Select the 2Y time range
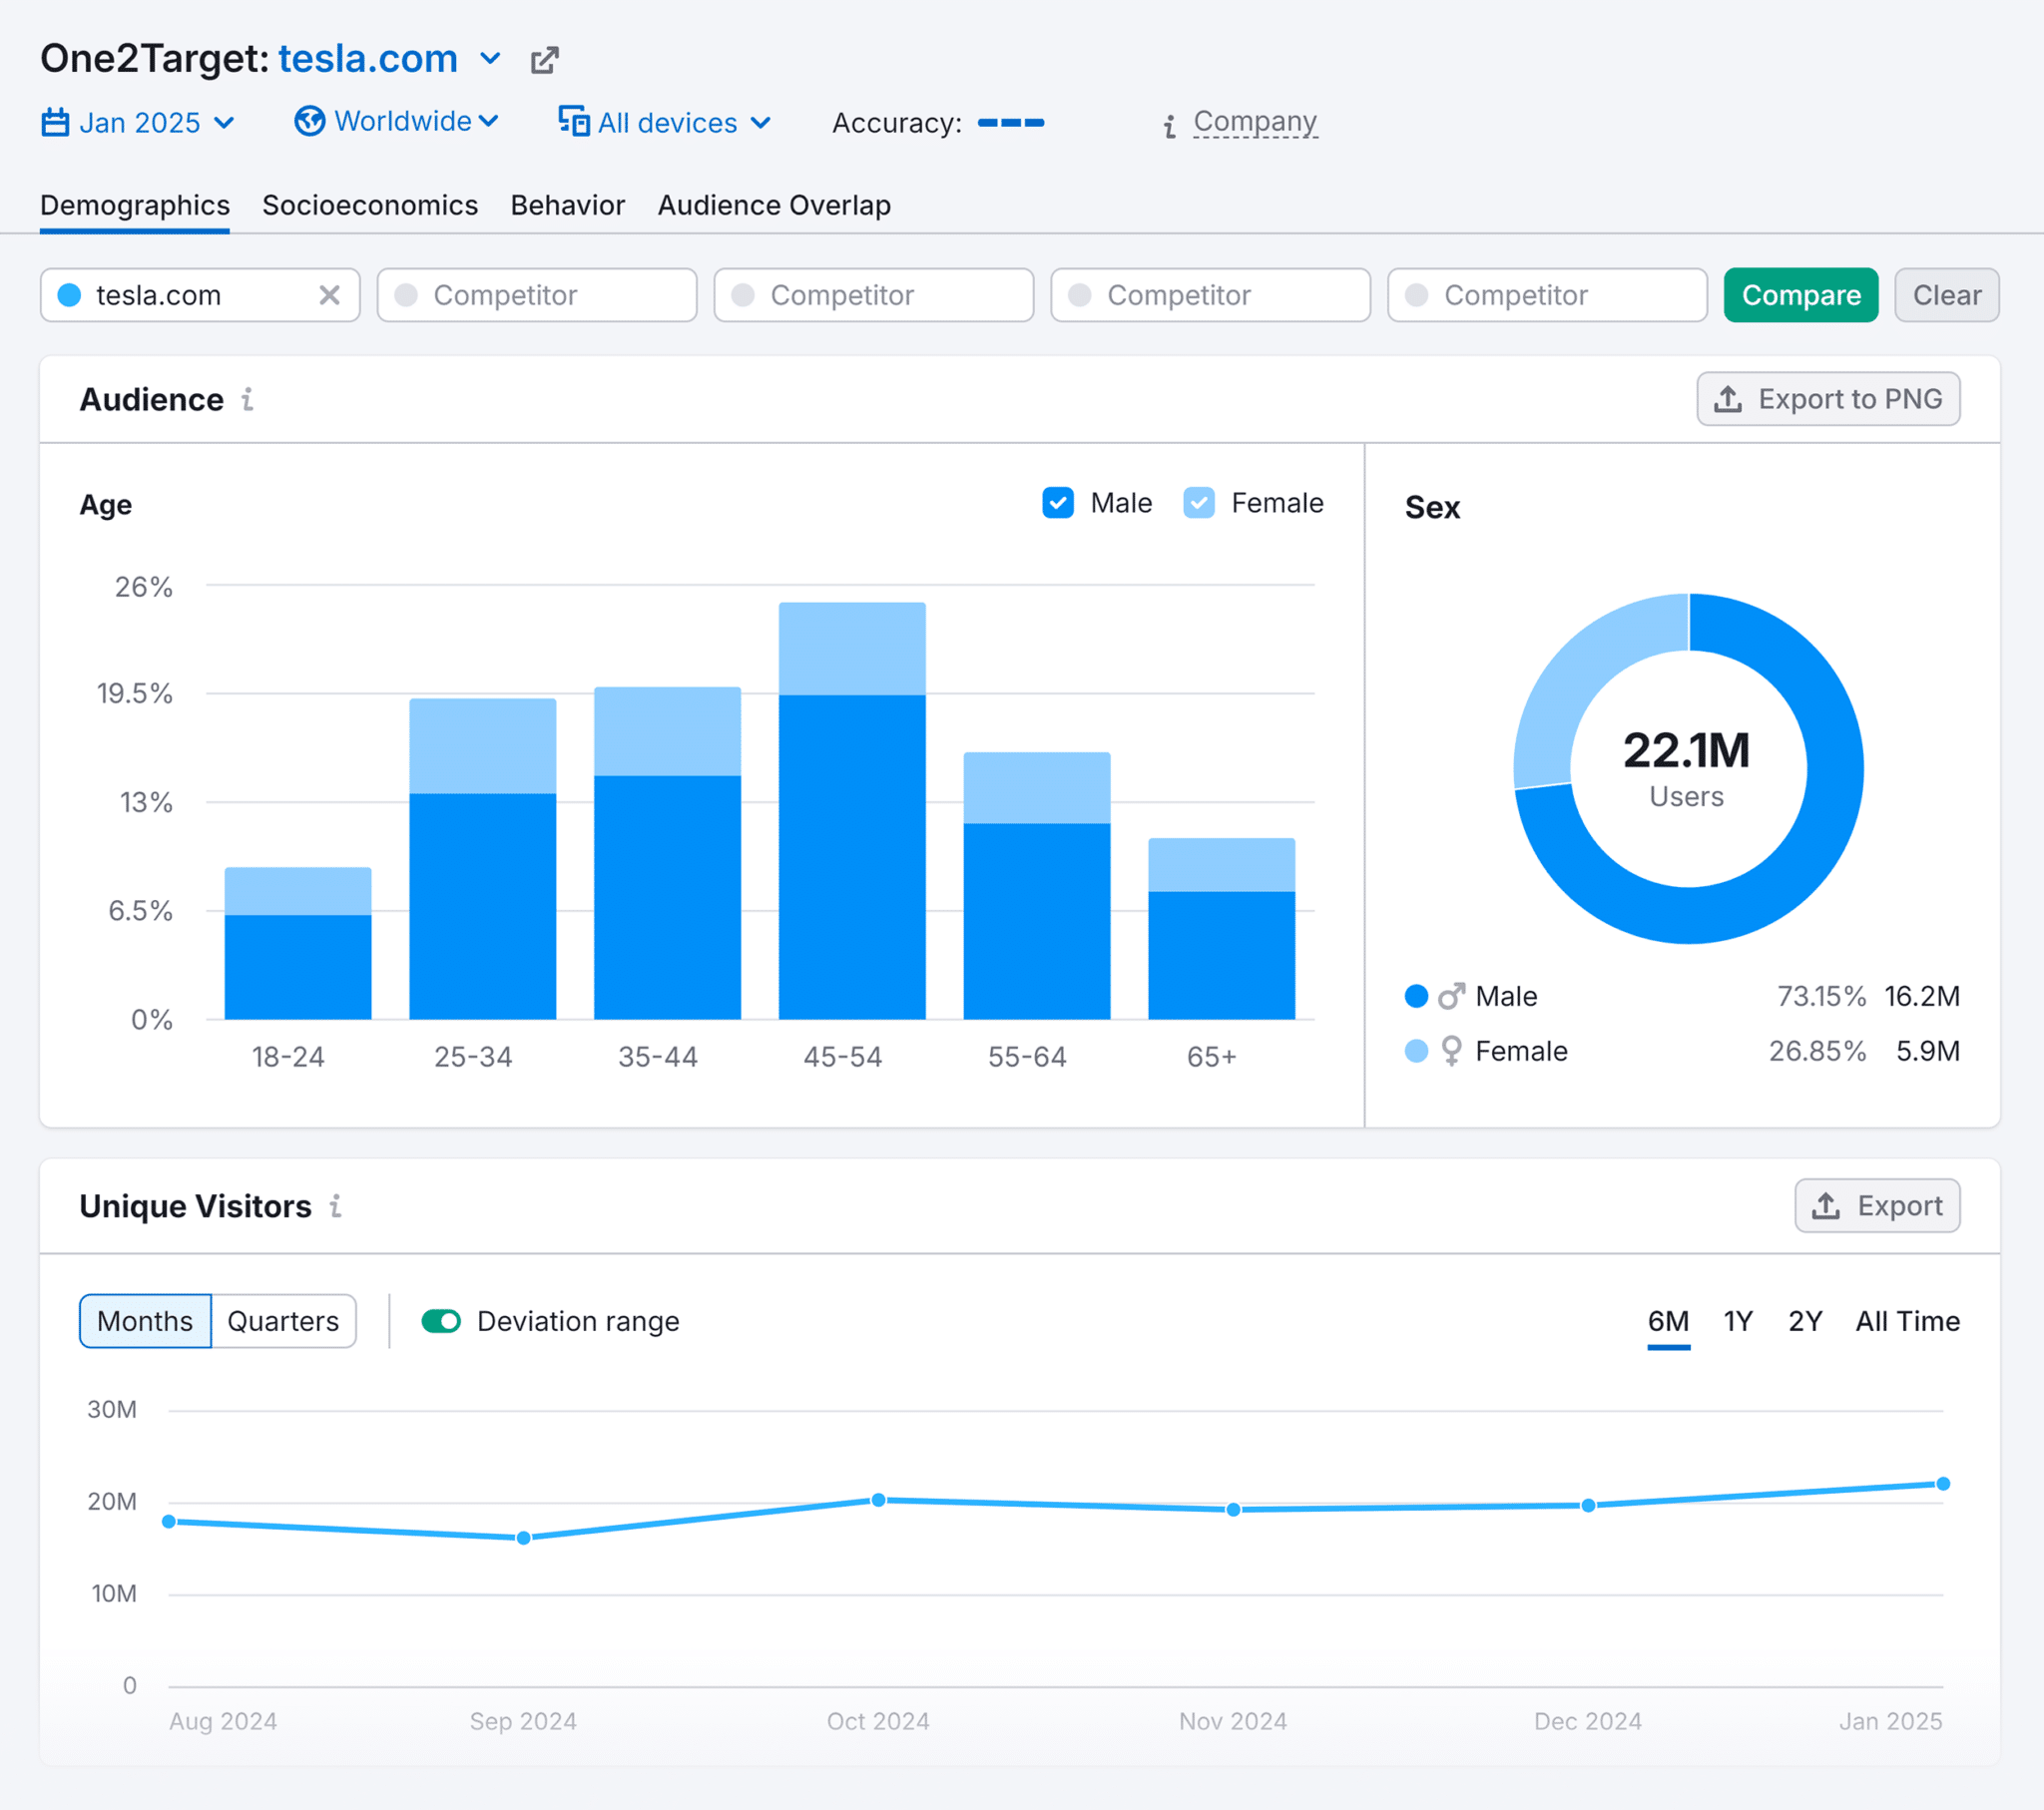2044x1810 pixels. (x=1805, y=1321)
